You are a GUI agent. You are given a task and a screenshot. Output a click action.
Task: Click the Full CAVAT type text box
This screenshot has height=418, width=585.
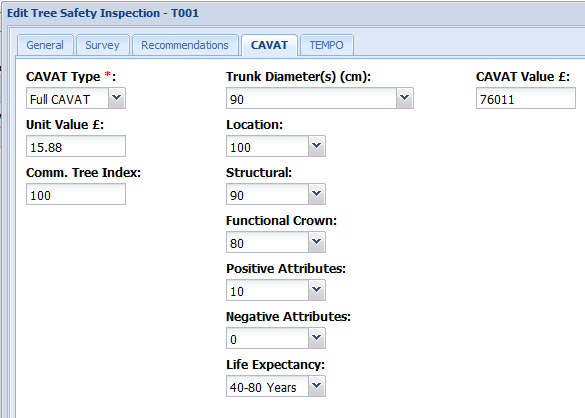point(68,99)
